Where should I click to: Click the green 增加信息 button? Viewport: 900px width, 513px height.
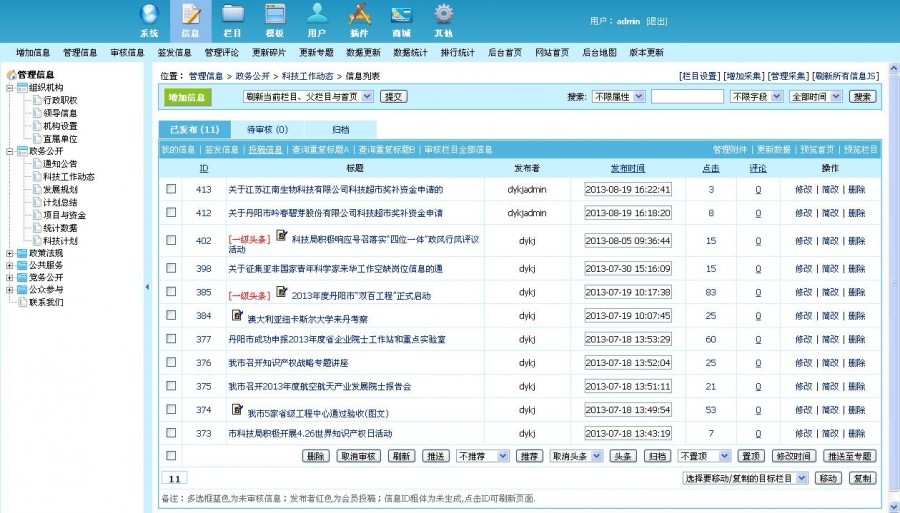tap(187, 98)
